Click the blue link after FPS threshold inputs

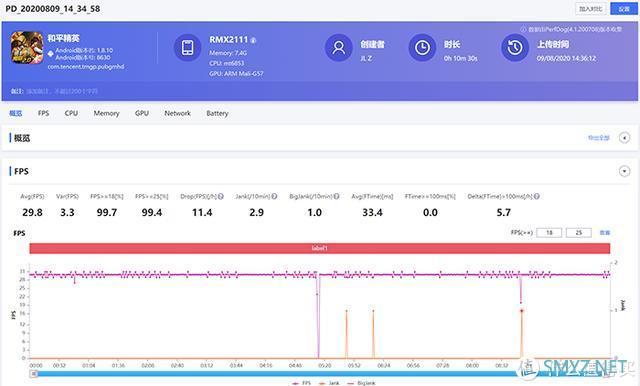click(604, 233)
